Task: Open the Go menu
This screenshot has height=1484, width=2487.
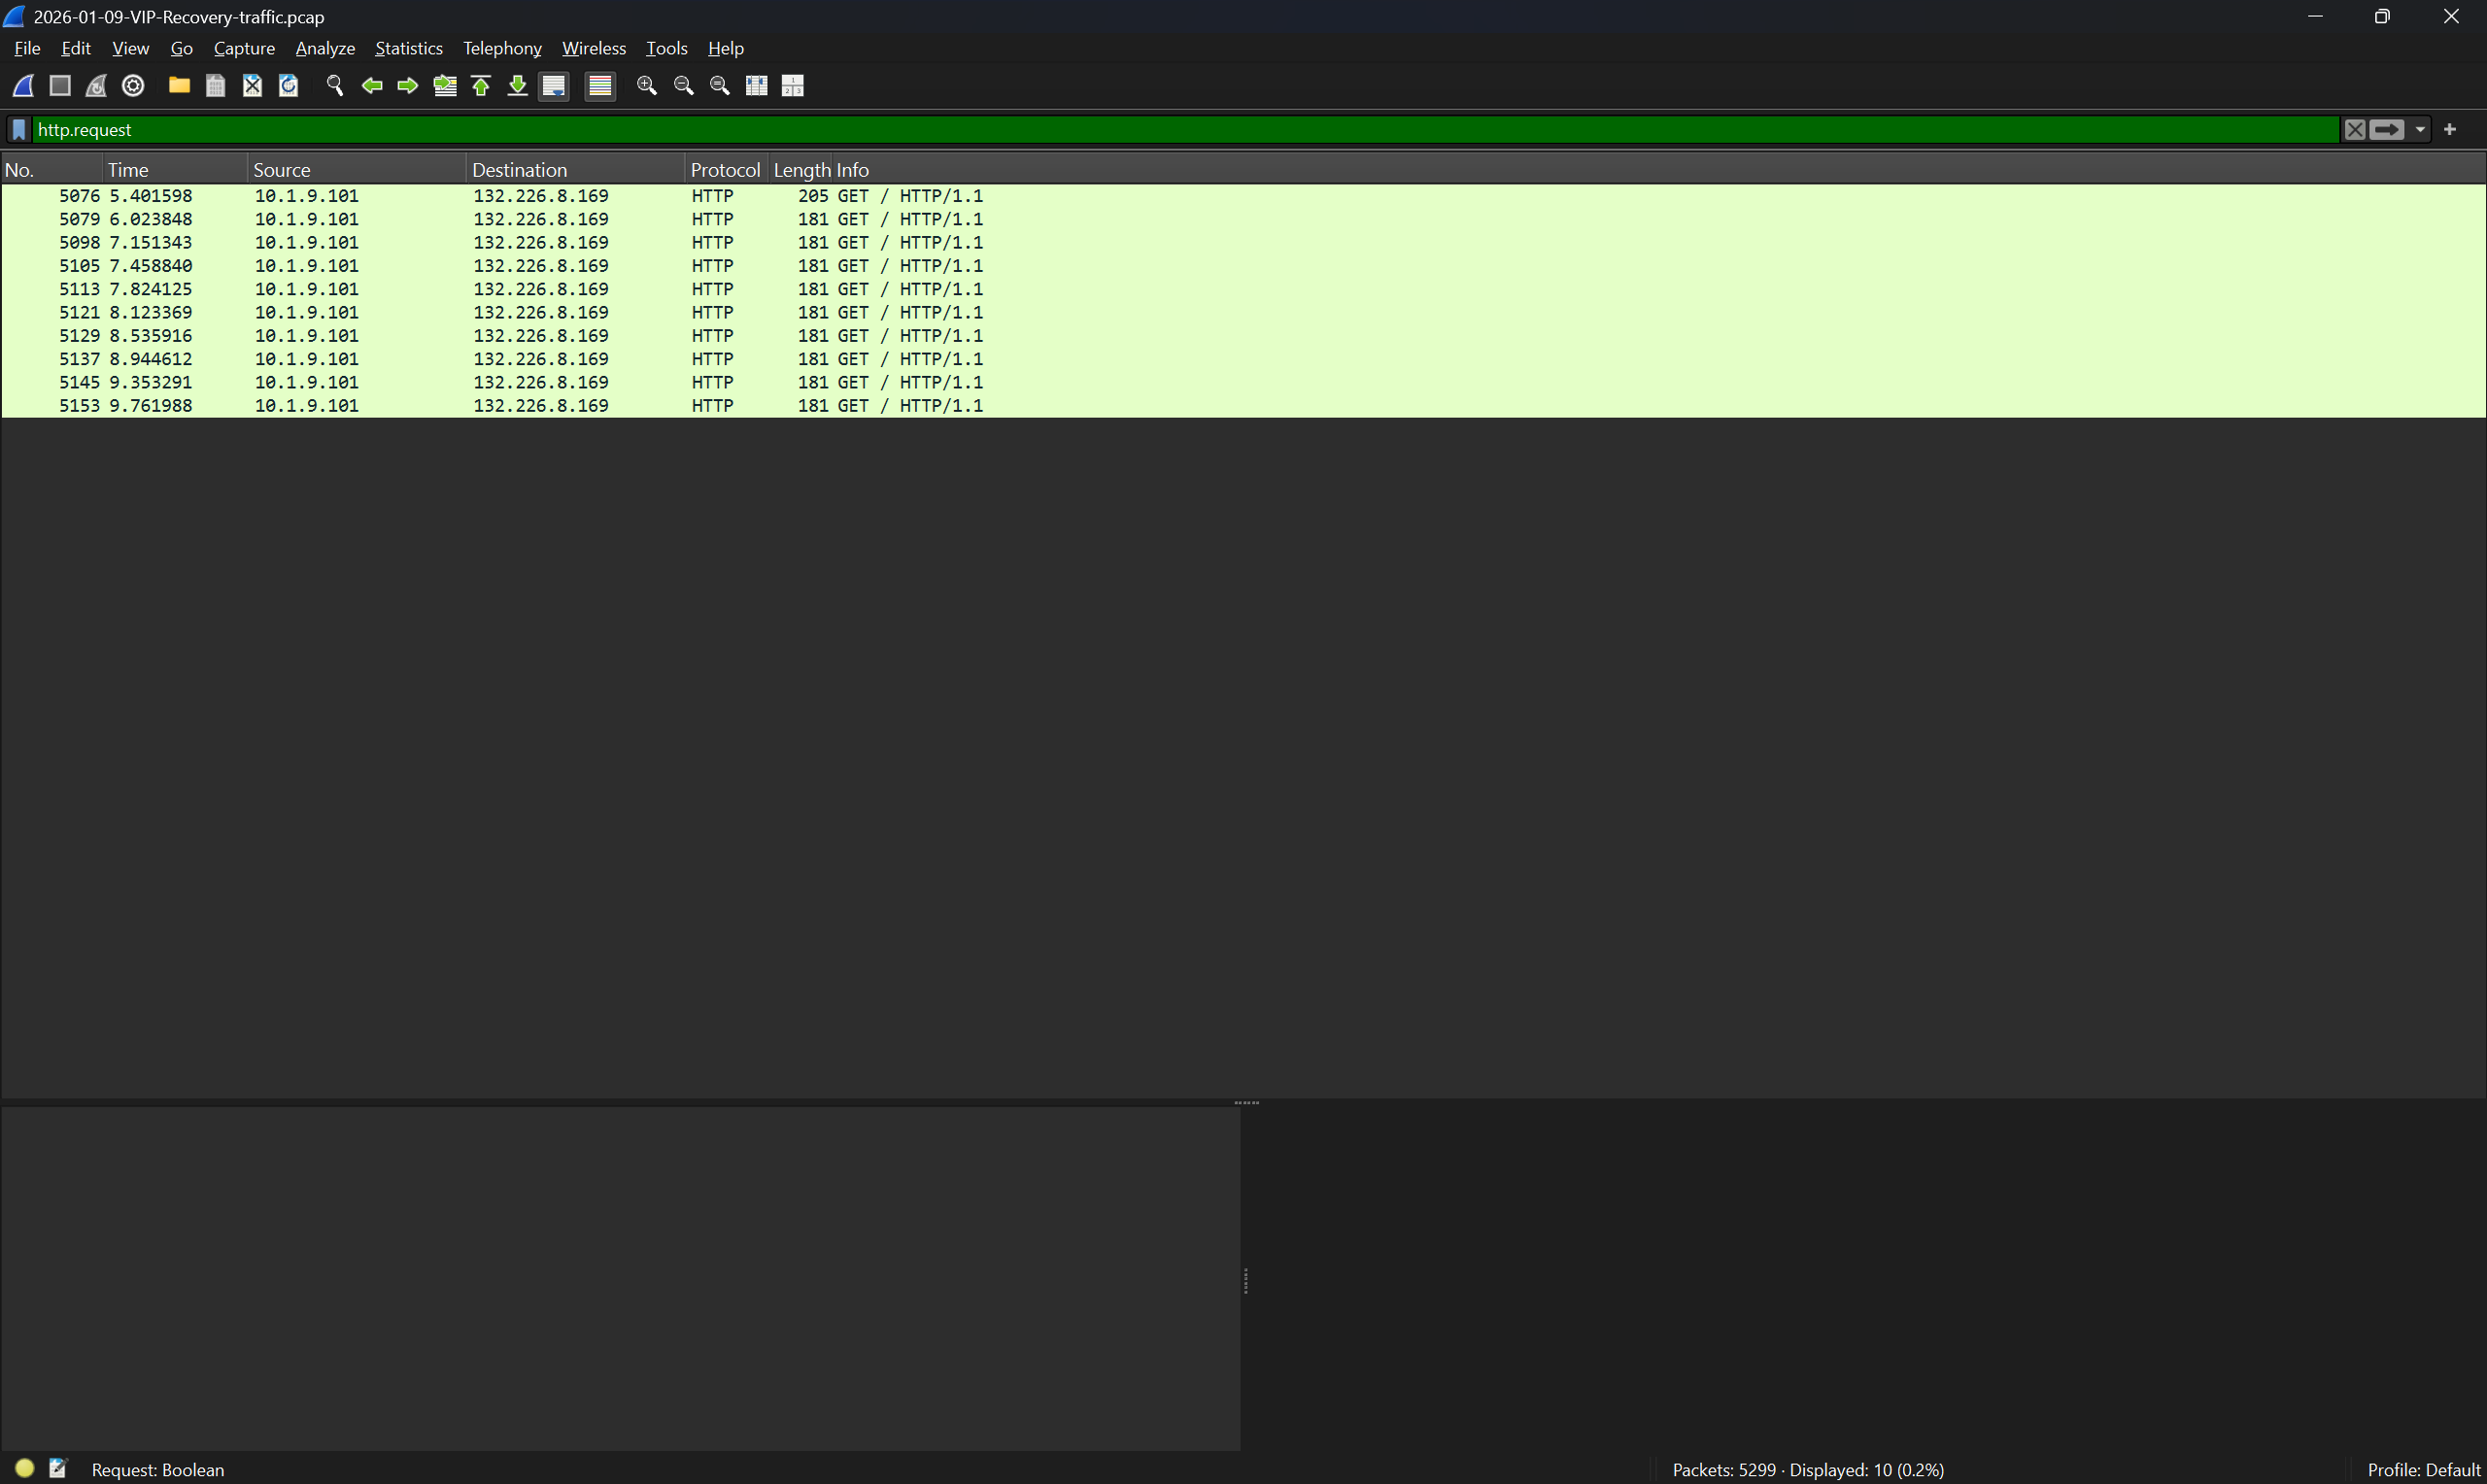Action: point(181,48)
